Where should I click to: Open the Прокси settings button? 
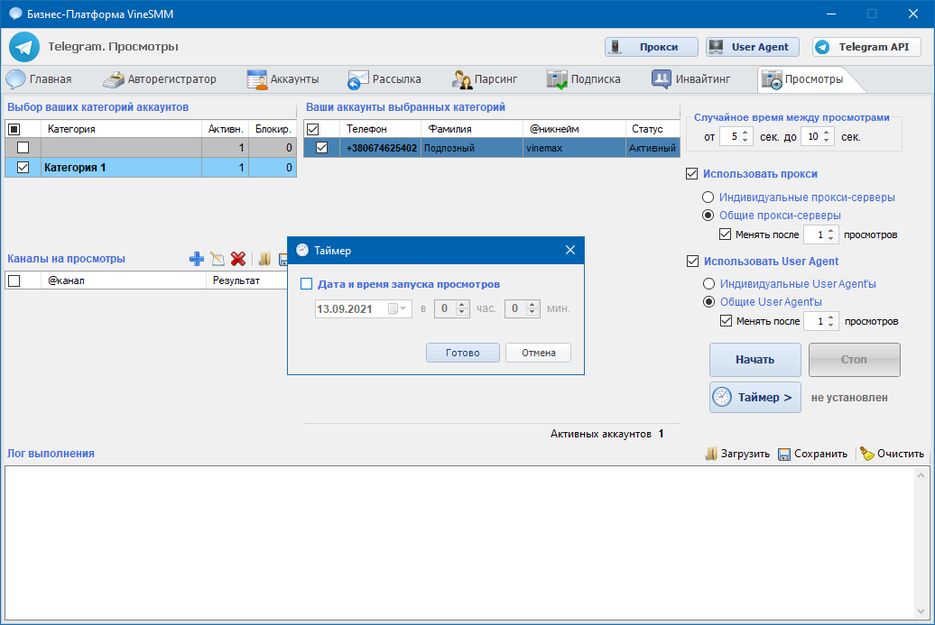point(651,47)
